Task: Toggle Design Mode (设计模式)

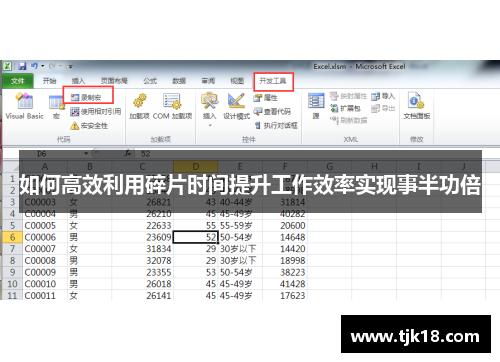Action: pyautogui.click(x=236, y=106)
